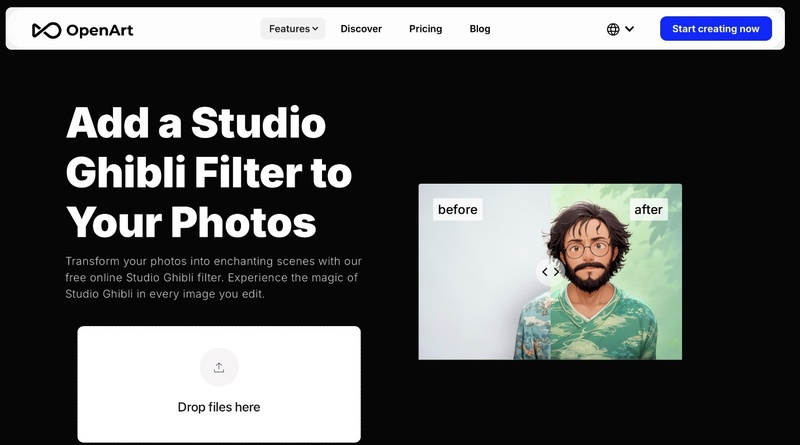Click the Ghibli-style portrait preview image

coord(550,271)
